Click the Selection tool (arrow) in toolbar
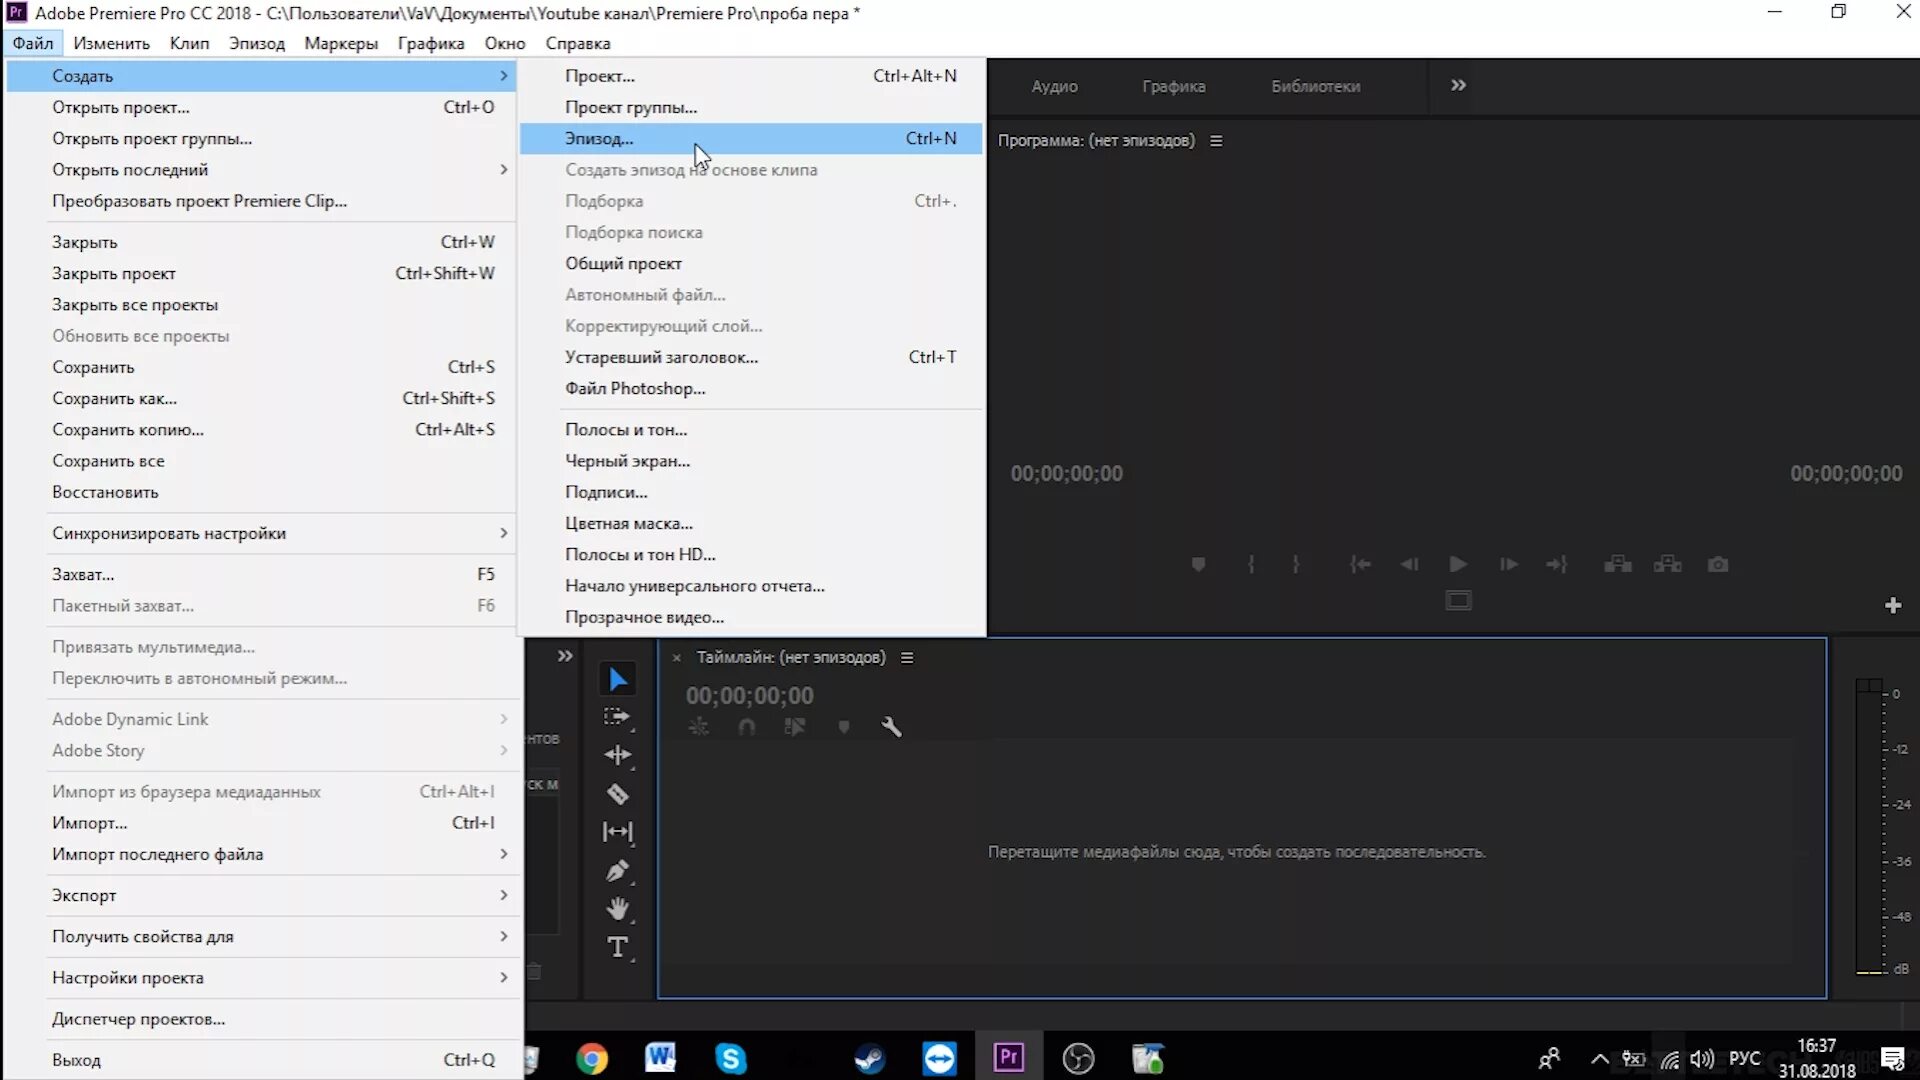The width and height of the screenshot is (1920, 1080). pyautogui.click(x=617, y=678)
